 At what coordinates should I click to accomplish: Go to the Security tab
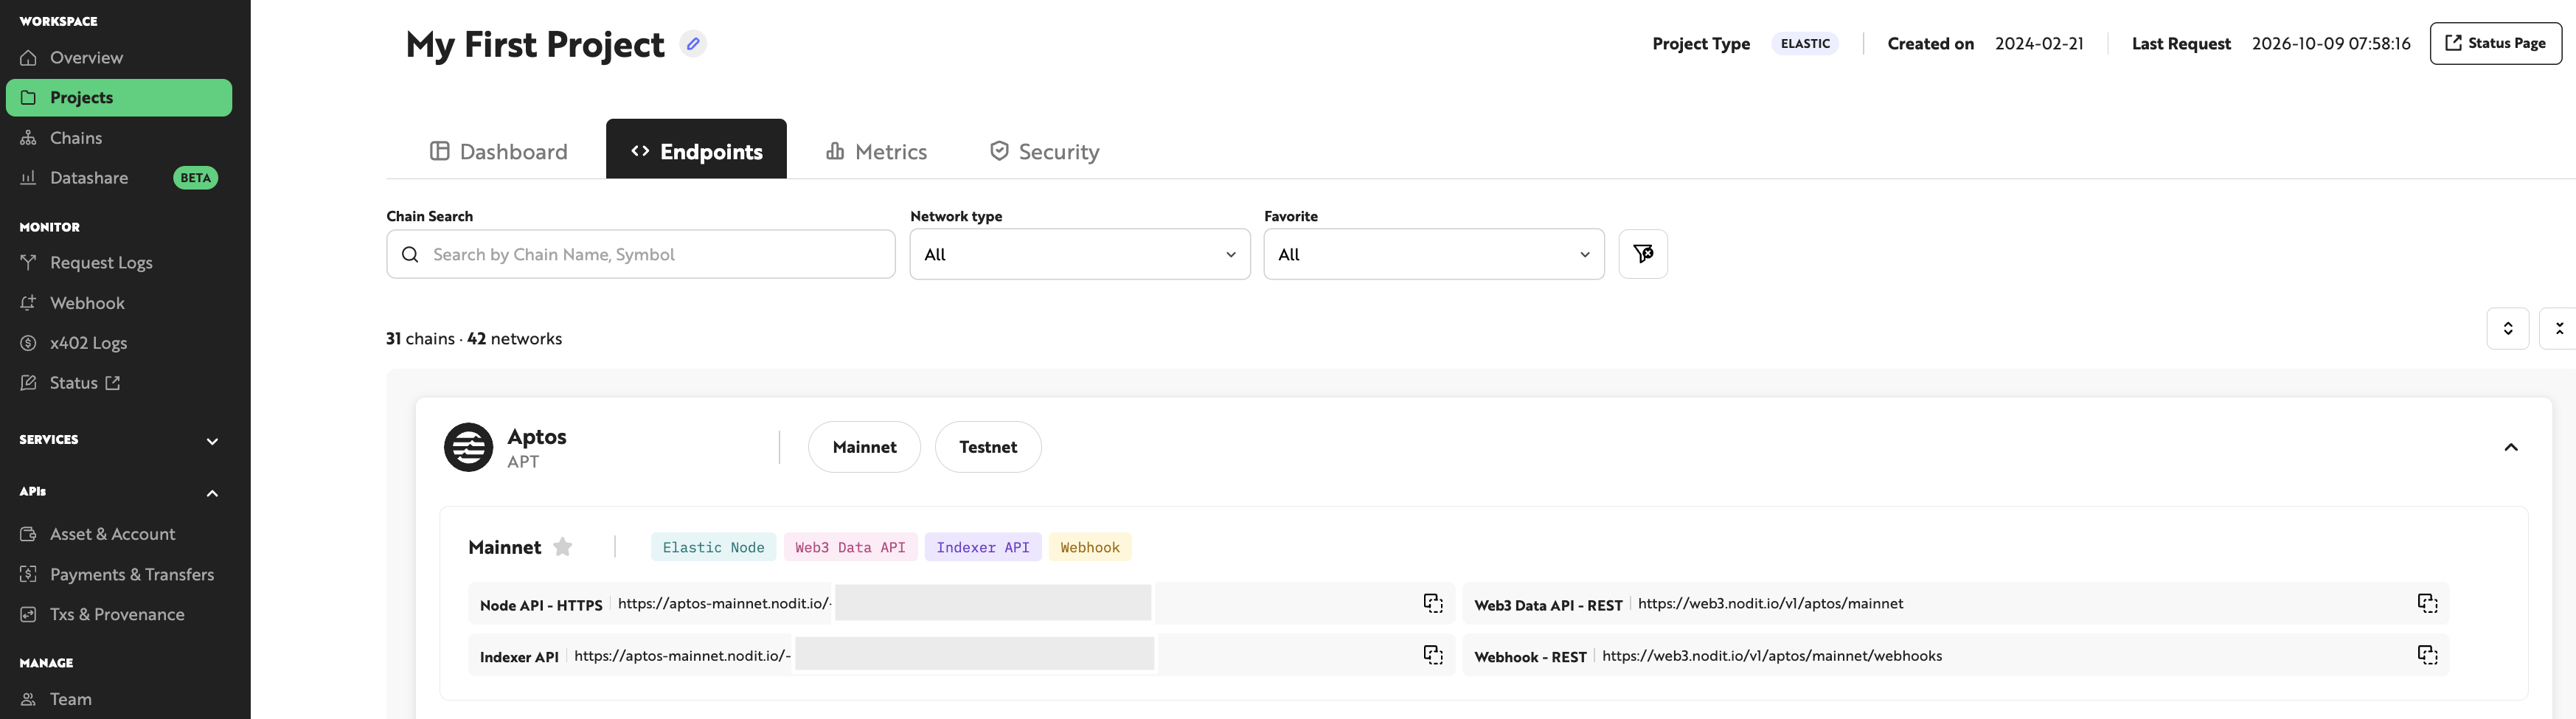tap(1044, 151)
